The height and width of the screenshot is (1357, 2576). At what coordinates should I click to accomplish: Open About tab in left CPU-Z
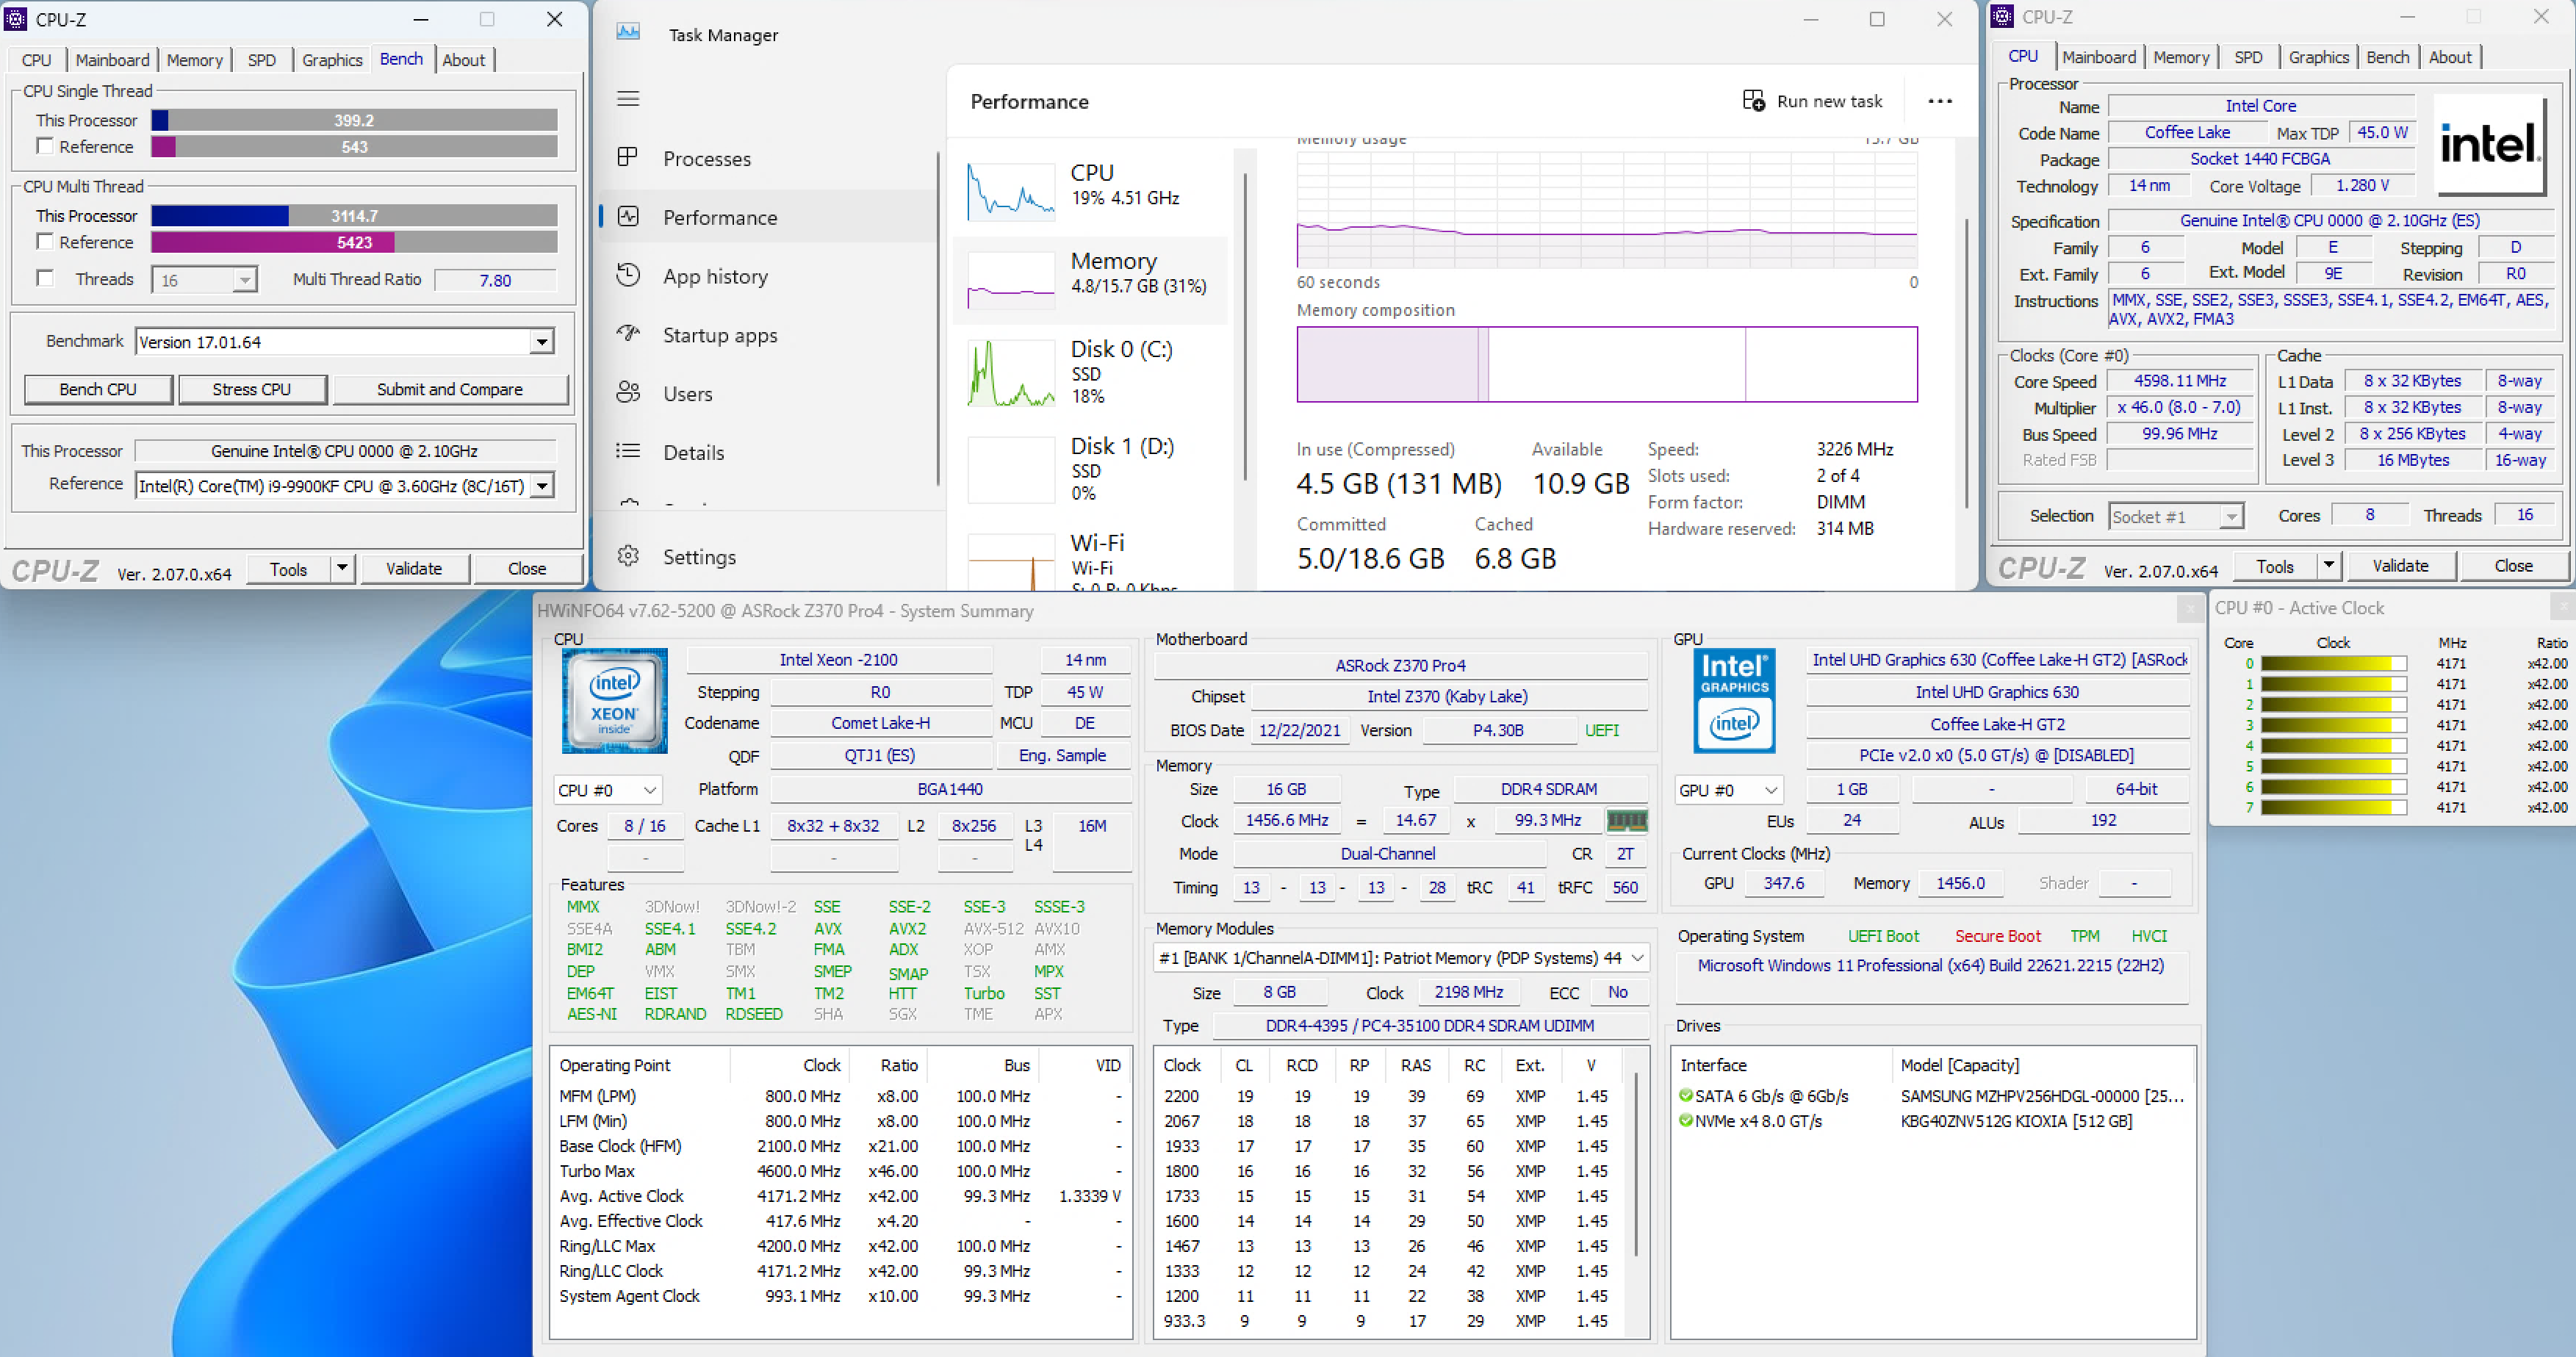(x=464, y=59)
